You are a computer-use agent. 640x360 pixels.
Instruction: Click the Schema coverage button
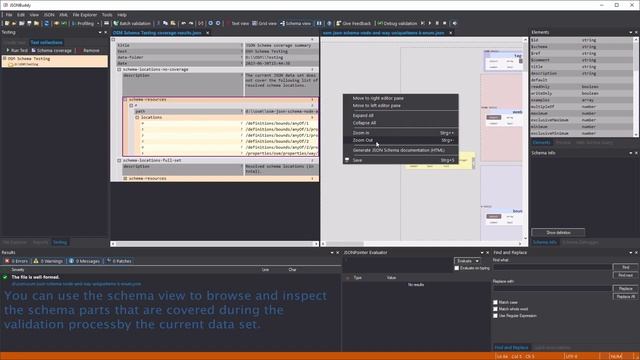click(x=51, y=51)
